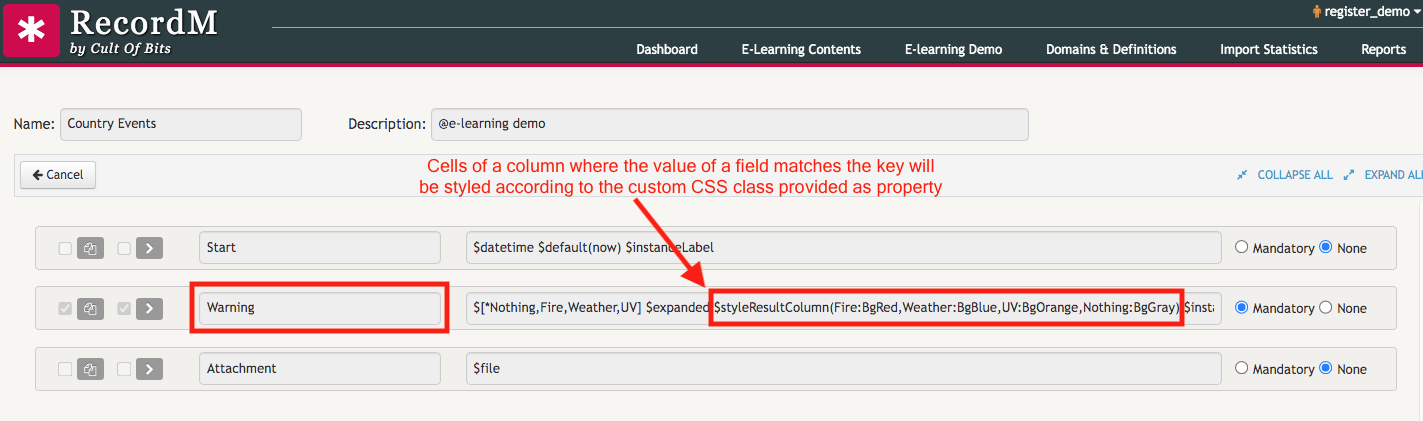Screen dimensions: 1423x421
Task: Click the COLLAPSE ALL link
Action: [1294, 175]
